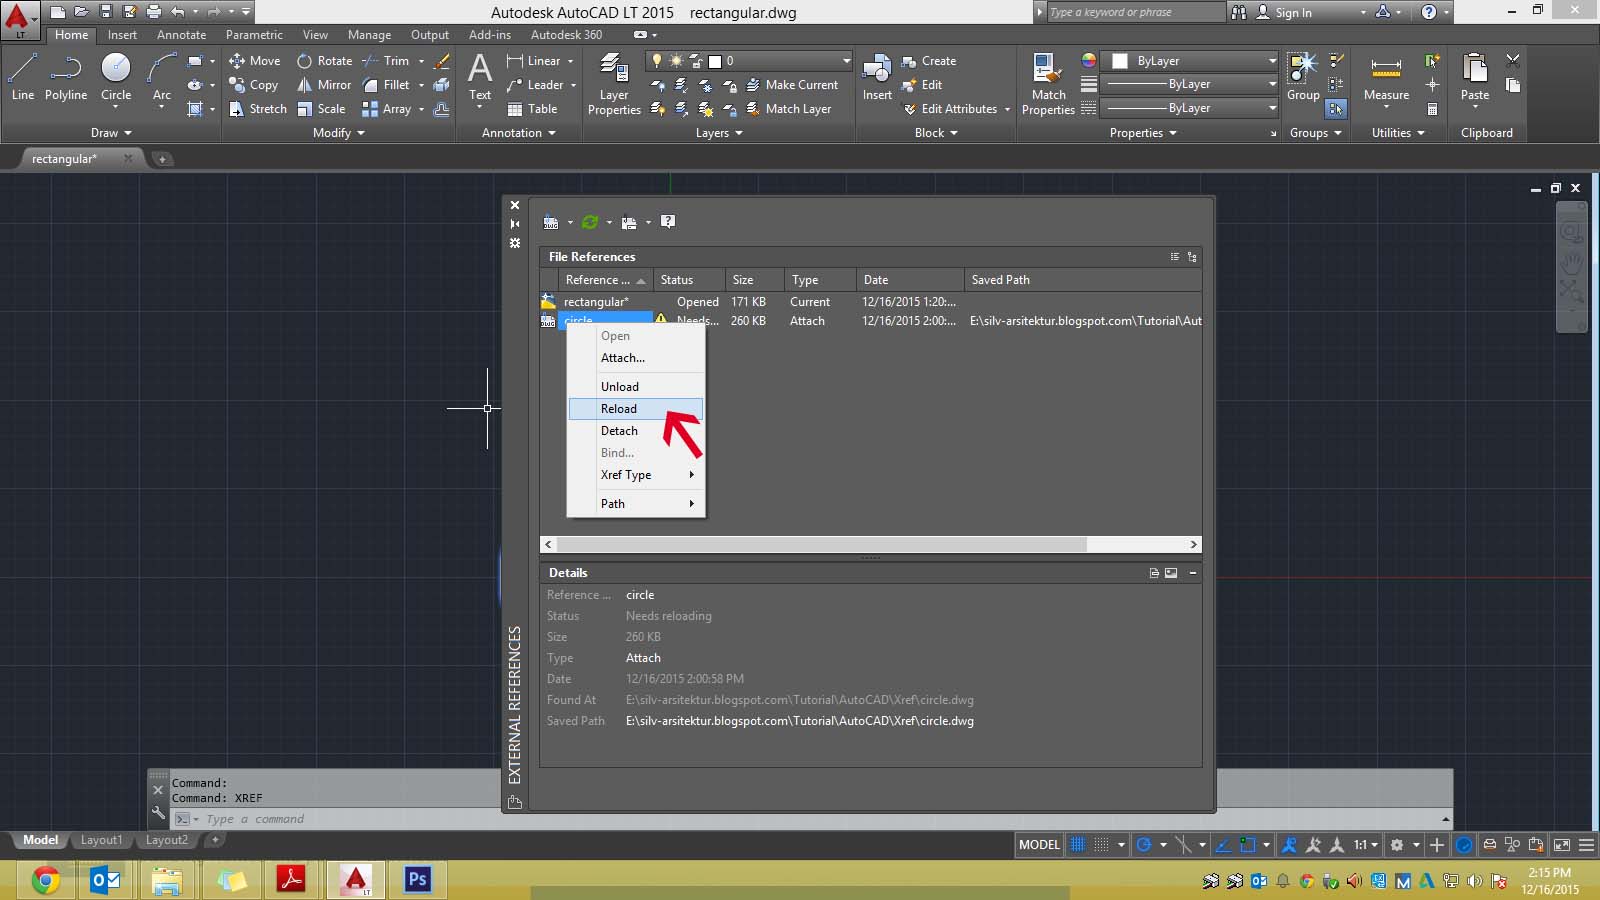Toggle object snap in status bar
The image size is (1600, 900).
[1247, 845]
